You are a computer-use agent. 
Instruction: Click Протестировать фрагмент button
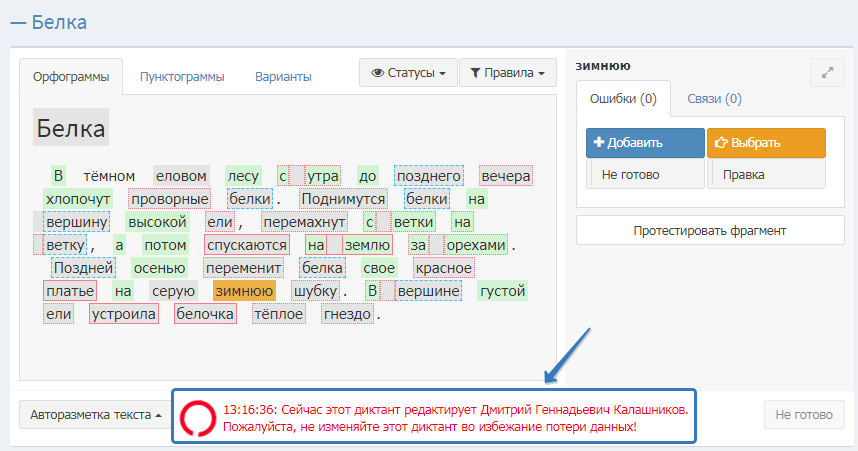pyautogui.click(x=710, y=231)
